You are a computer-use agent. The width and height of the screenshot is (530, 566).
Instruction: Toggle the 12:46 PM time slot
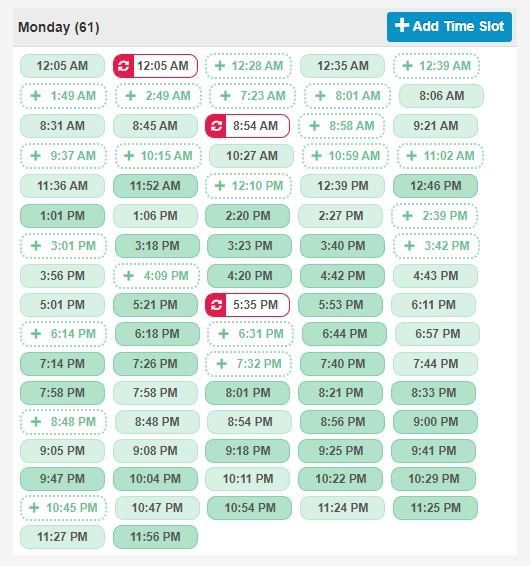tap(435, 186)
